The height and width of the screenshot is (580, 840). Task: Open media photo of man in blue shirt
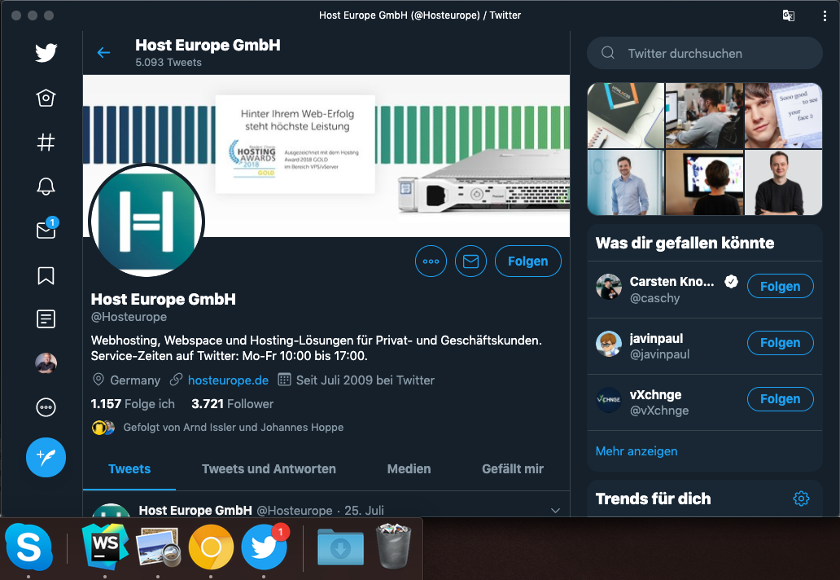click(x=626, y=183)
